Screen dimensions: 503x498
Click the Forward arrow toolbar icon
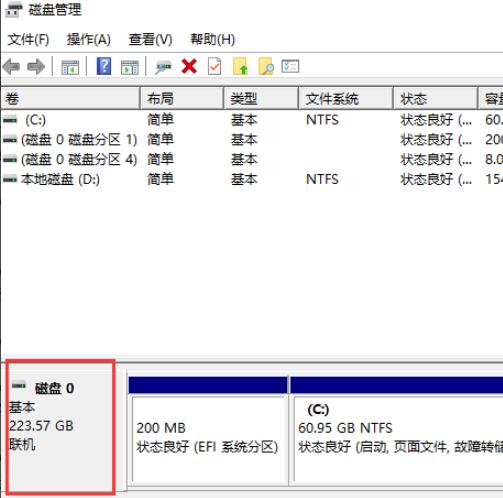click(x=36, y=67)
